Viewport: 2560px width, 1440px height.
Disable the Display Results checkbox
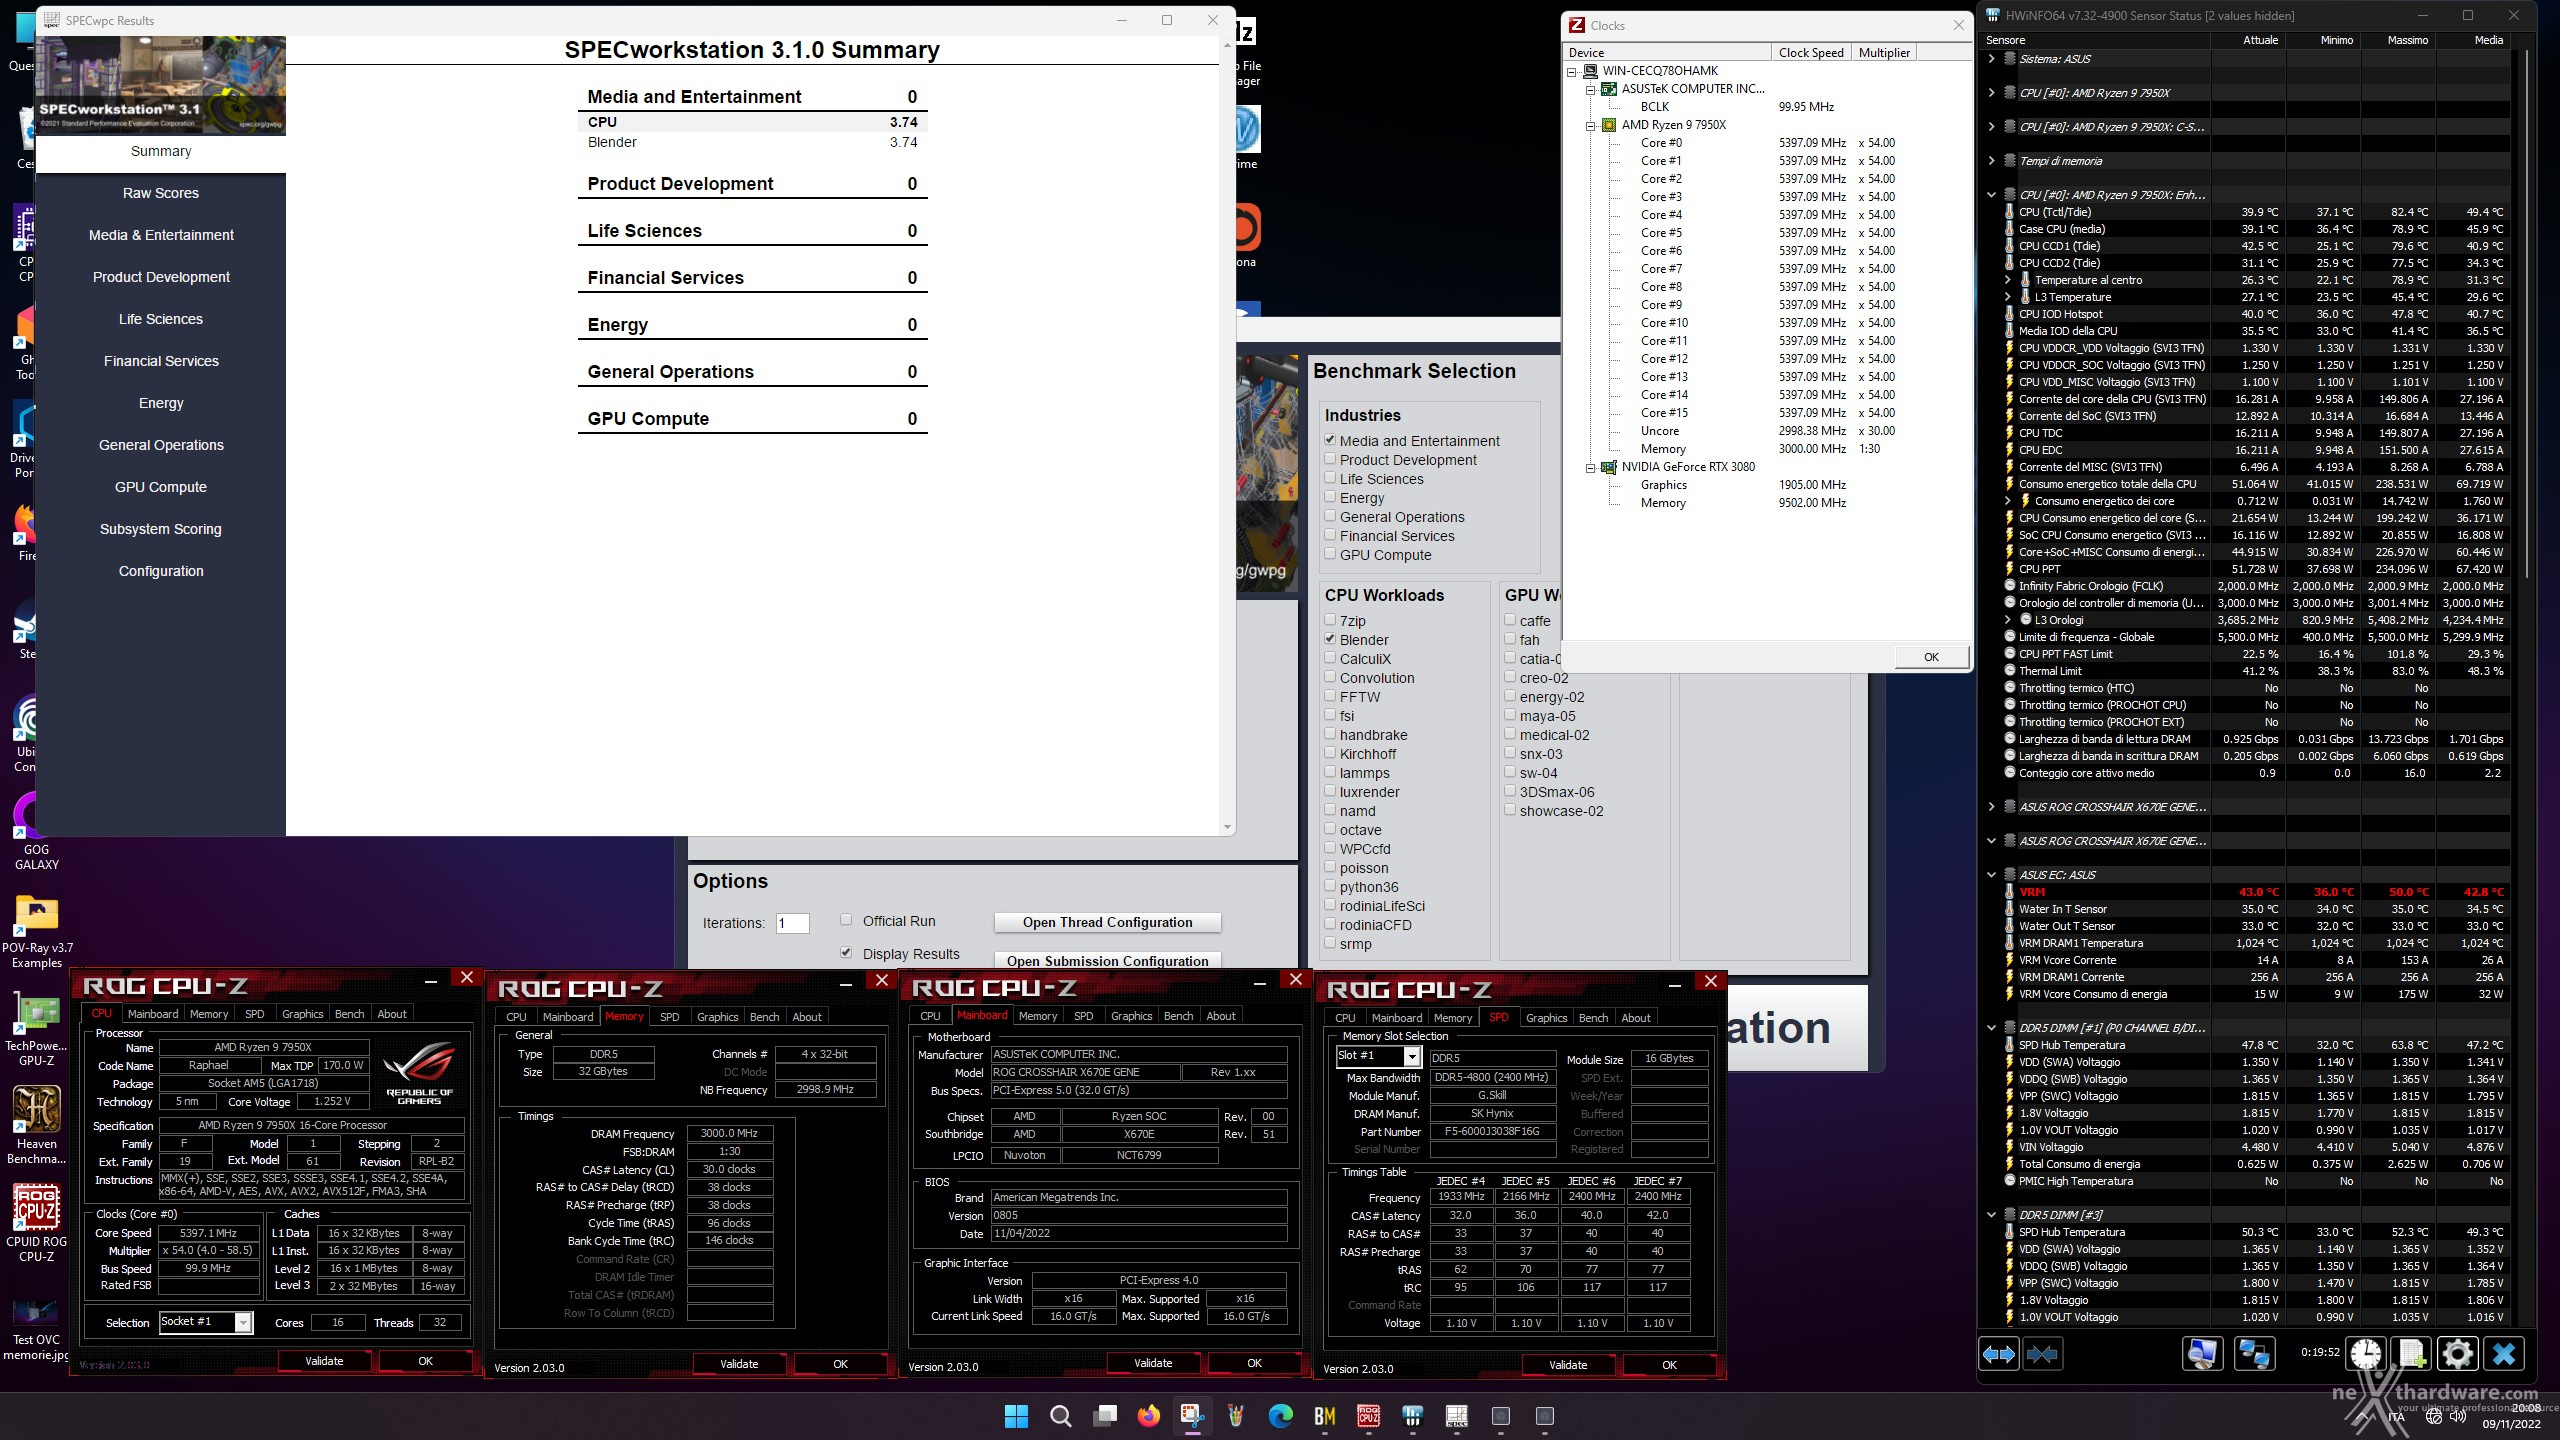pos(846,953)
